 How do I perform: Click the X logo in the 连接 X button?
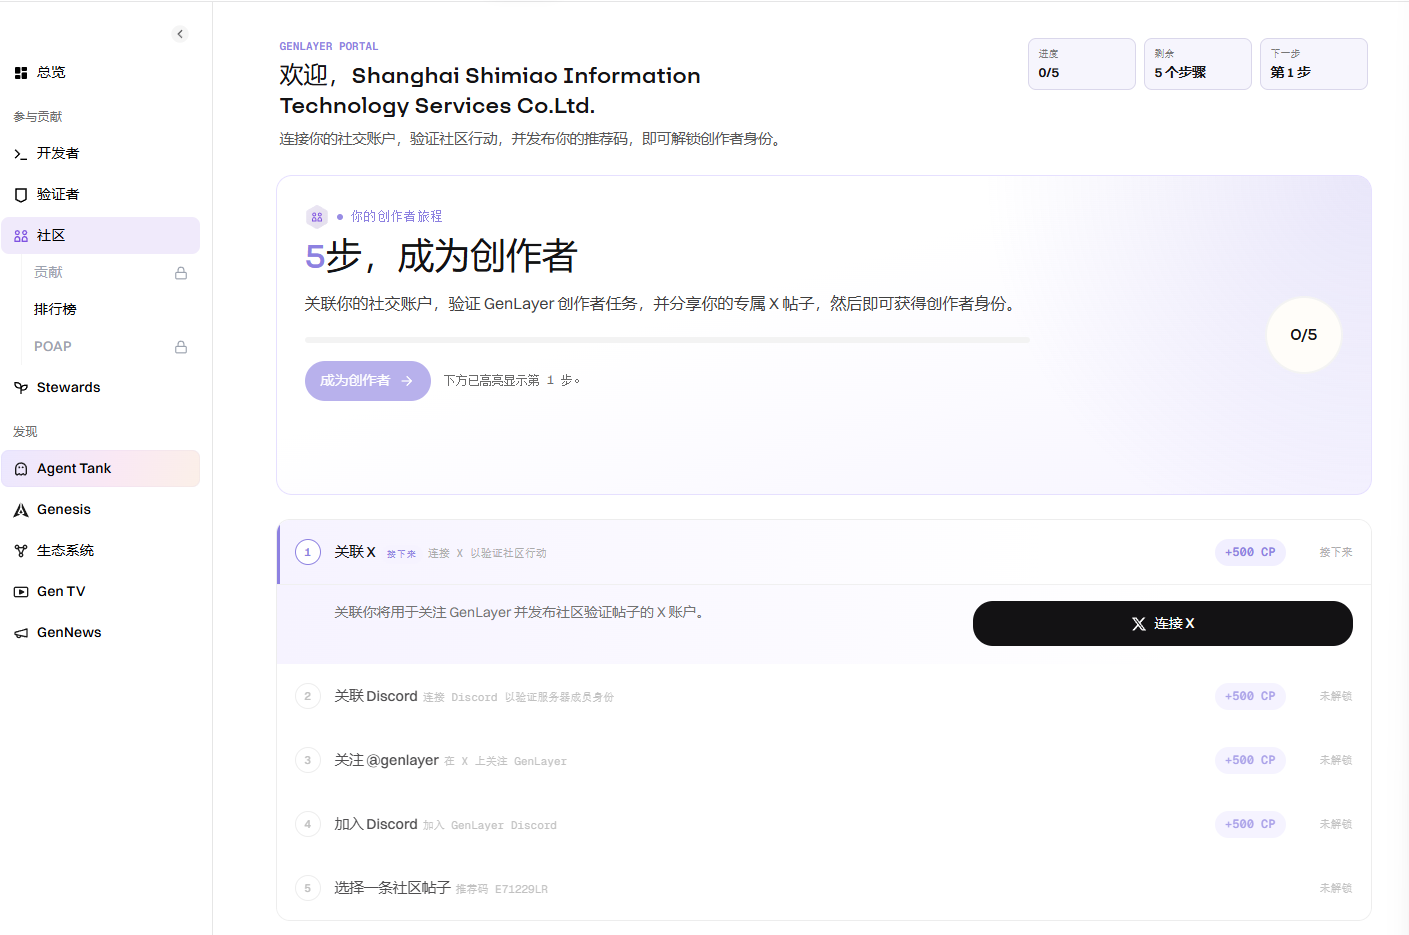(1139, 624)
